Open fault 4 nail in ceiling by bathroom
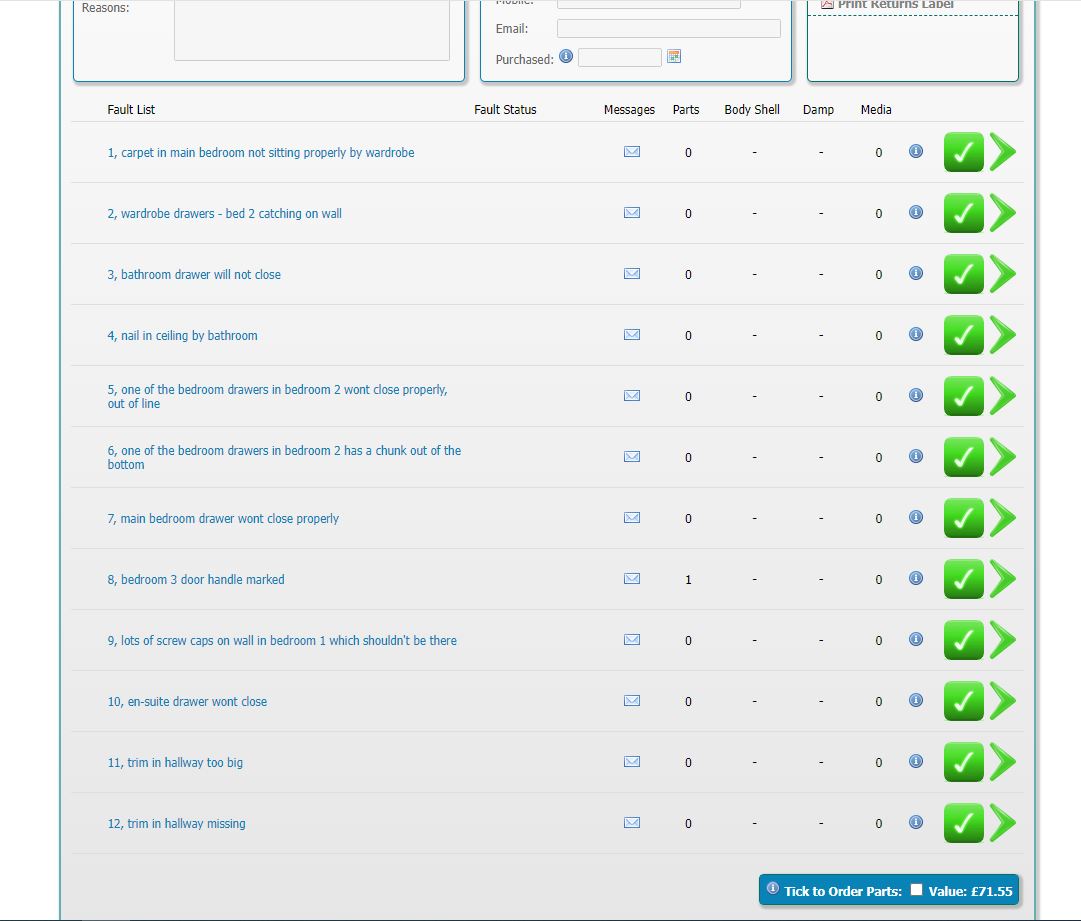 click(182, 336)
